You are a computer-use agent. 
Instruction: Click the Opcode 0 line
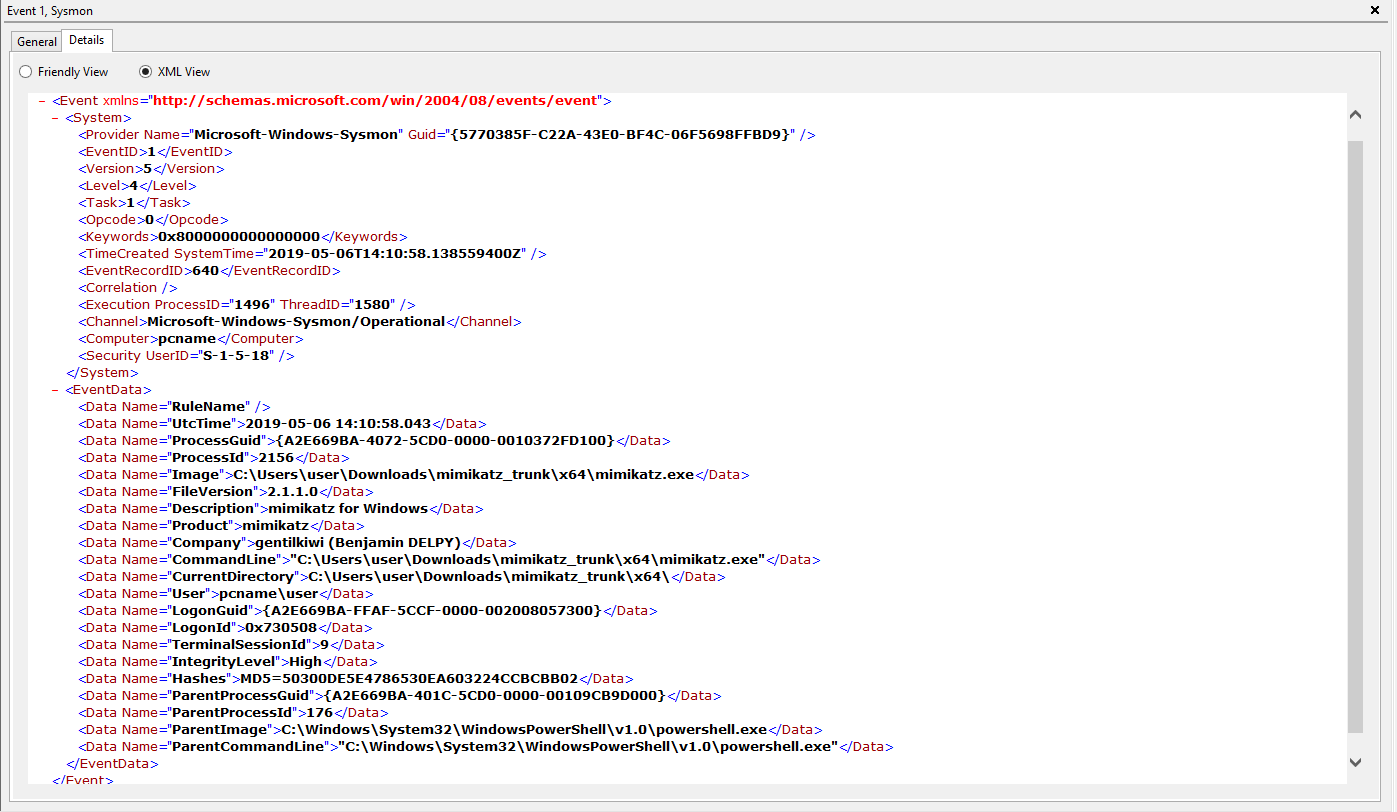pyautogui.click(x=153, y=220)
